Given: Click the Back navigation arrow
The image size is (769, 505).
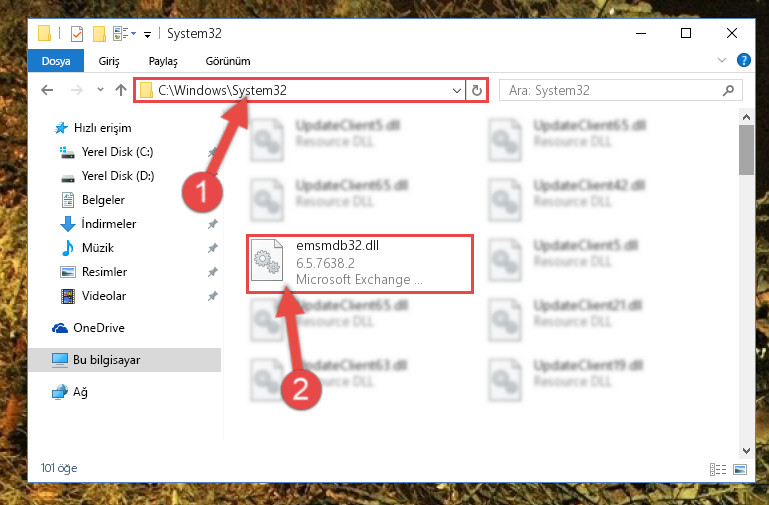Looking at the screenshot, I should pos(47,90).
